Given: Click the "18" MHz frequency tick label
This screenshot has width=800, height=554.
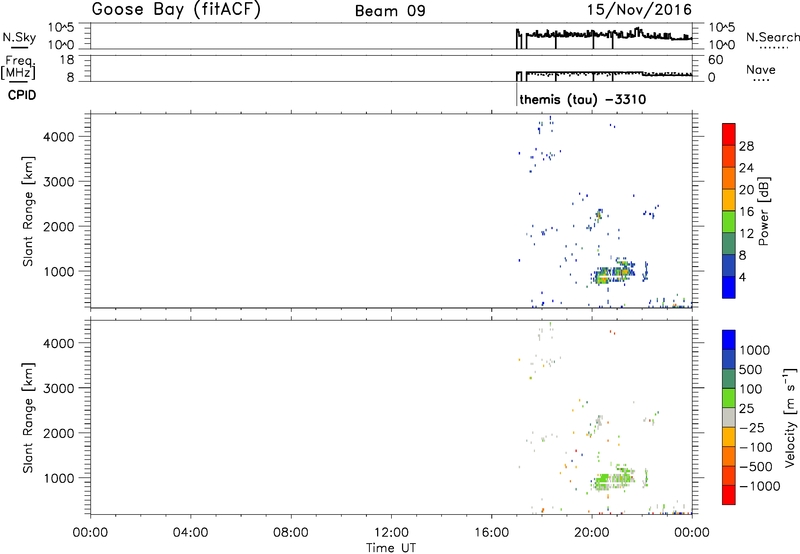Looking at the screenshot, I should pos(67,60).
